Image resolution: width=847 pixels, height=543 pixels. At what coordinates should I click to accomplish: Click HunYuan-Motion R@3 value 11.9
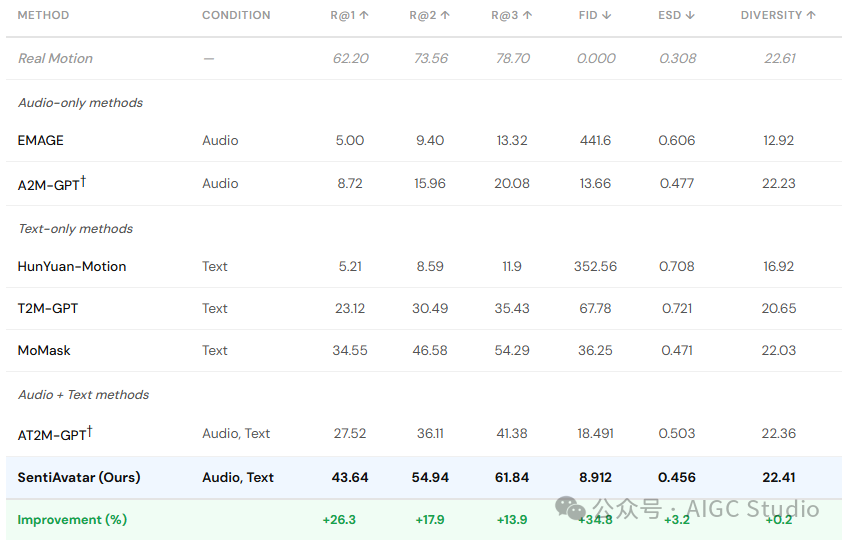click(512, 266)
